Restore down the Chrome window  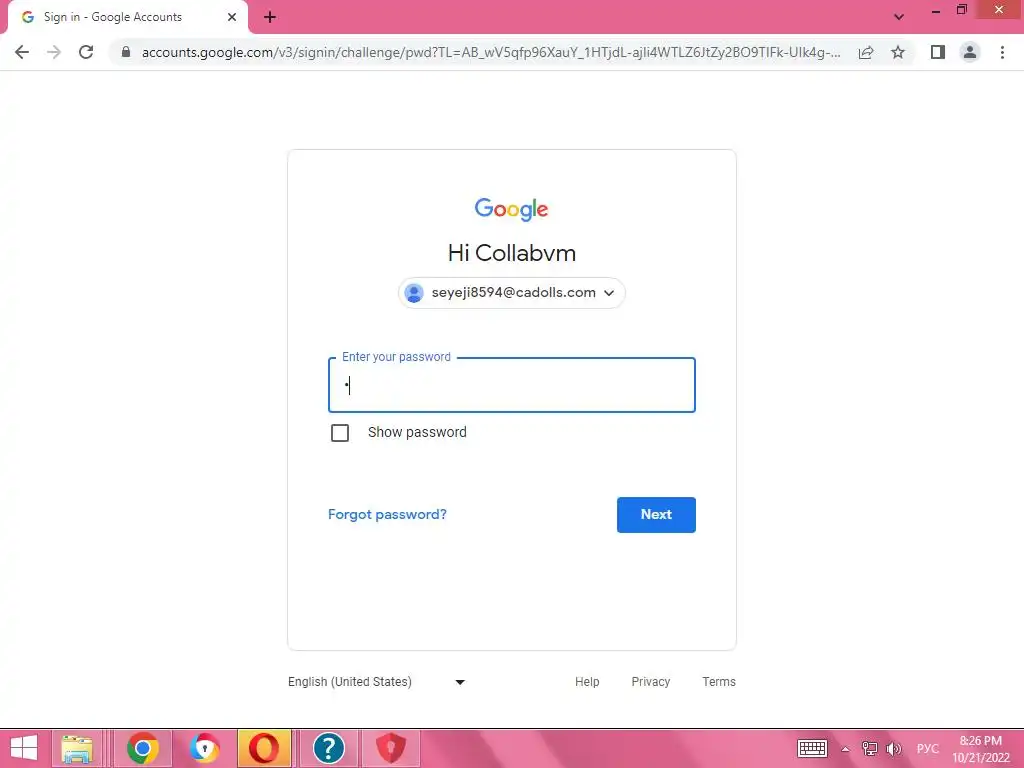tap(961, 10)
